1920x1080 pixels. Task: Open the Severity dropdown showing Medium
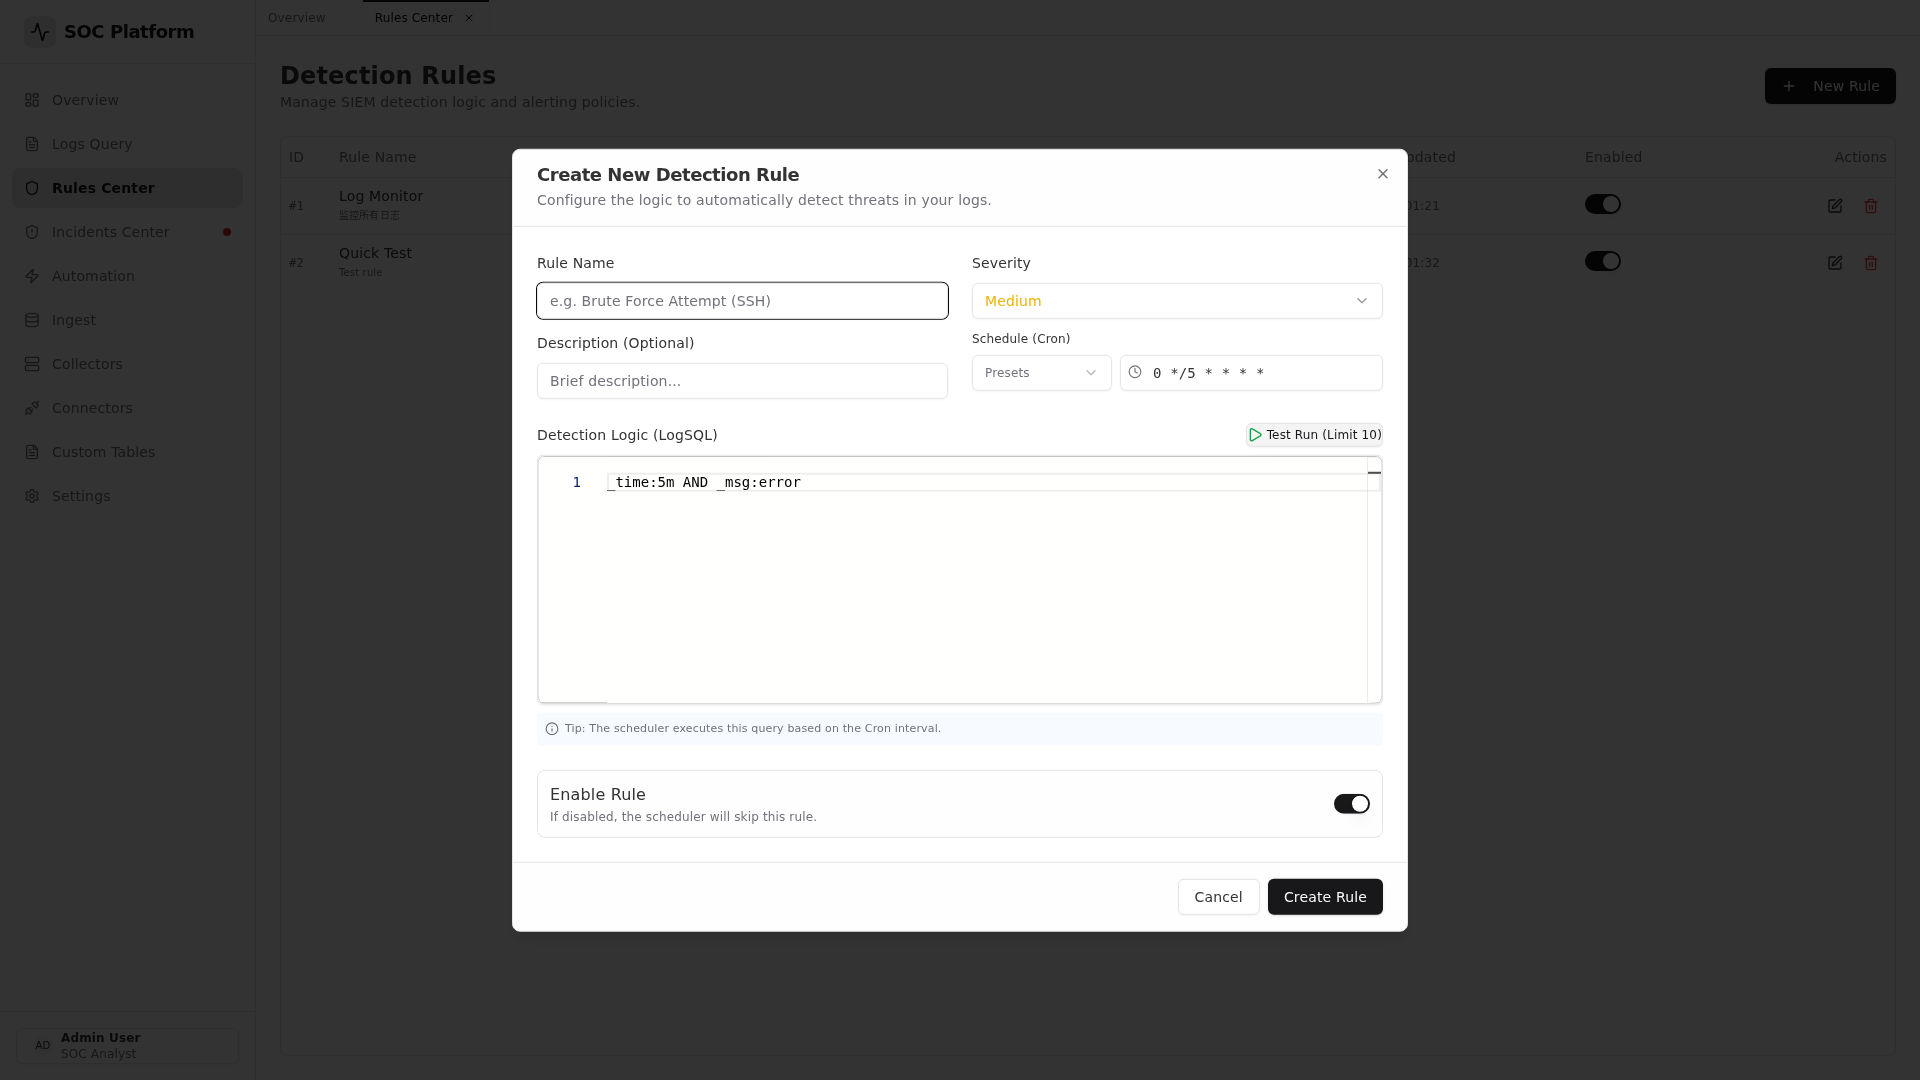1176,301
